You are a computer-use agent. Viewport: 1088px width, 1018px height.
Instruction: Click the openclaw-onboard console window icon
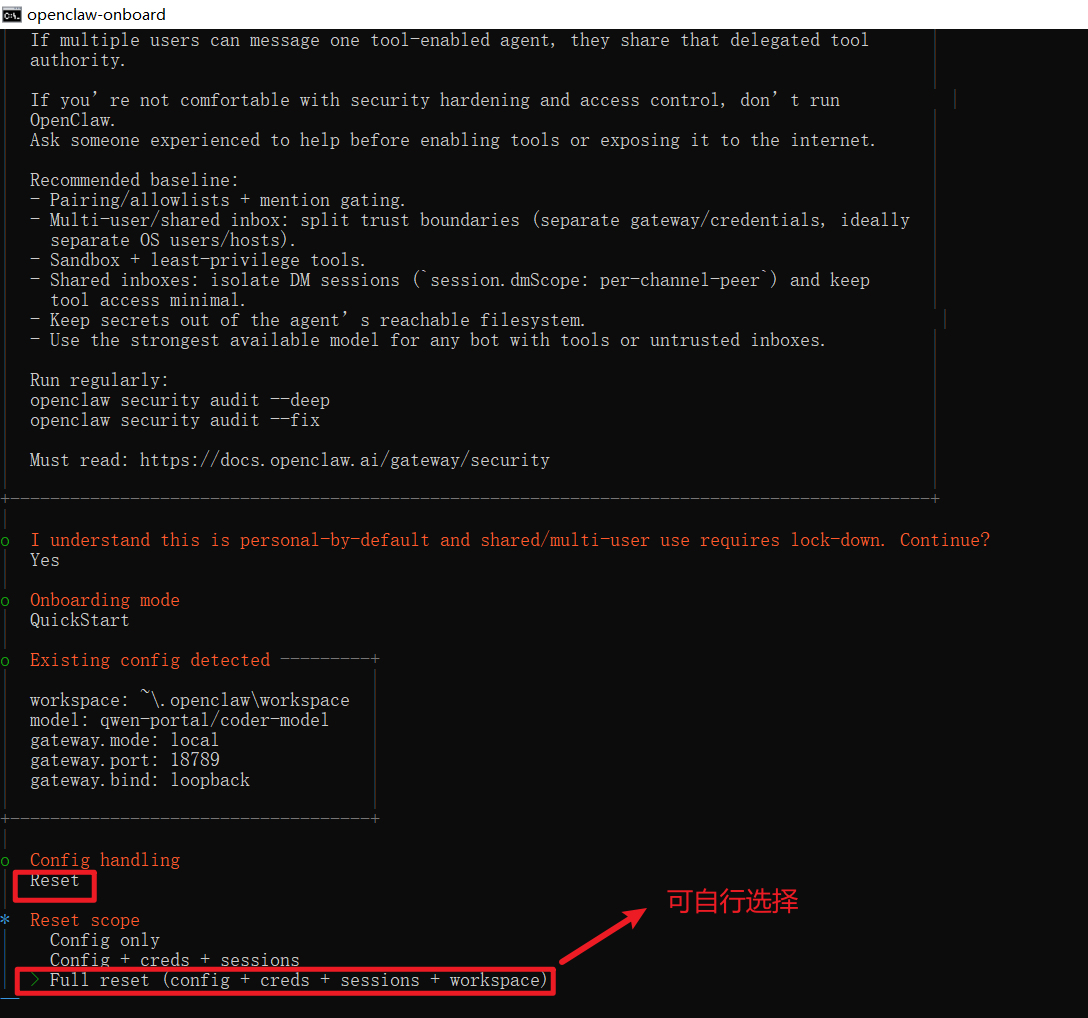[x=12, y=15]
